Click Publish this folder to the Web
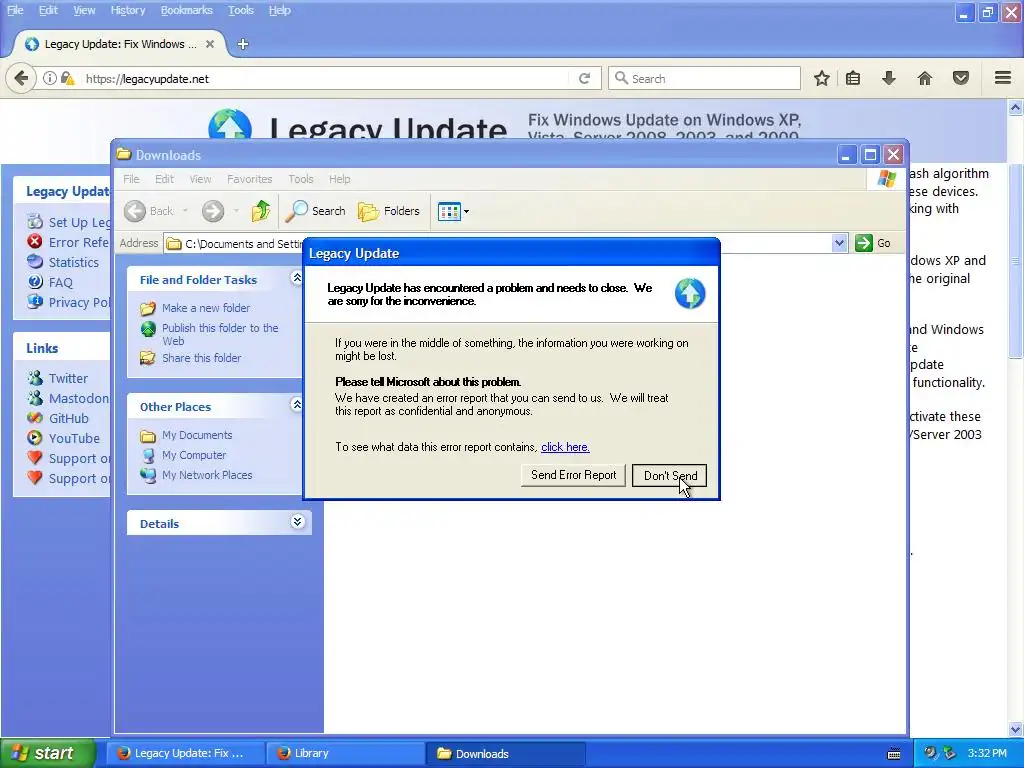 click(x=220, y=334)
